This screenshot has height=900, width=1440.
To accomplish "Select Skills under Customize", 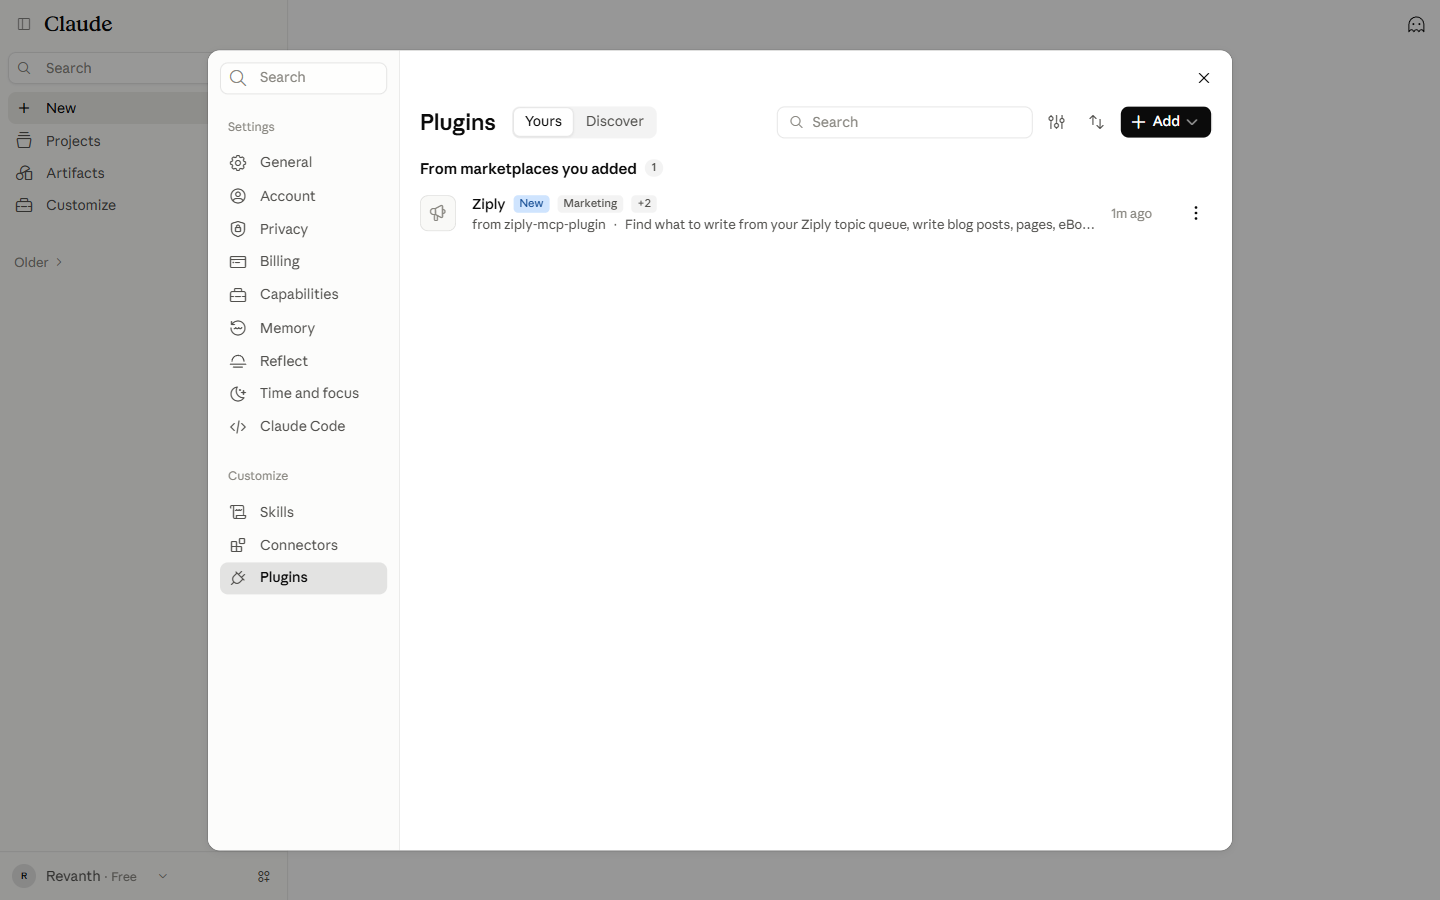I will pyautogui.click(x=303, y=512).
